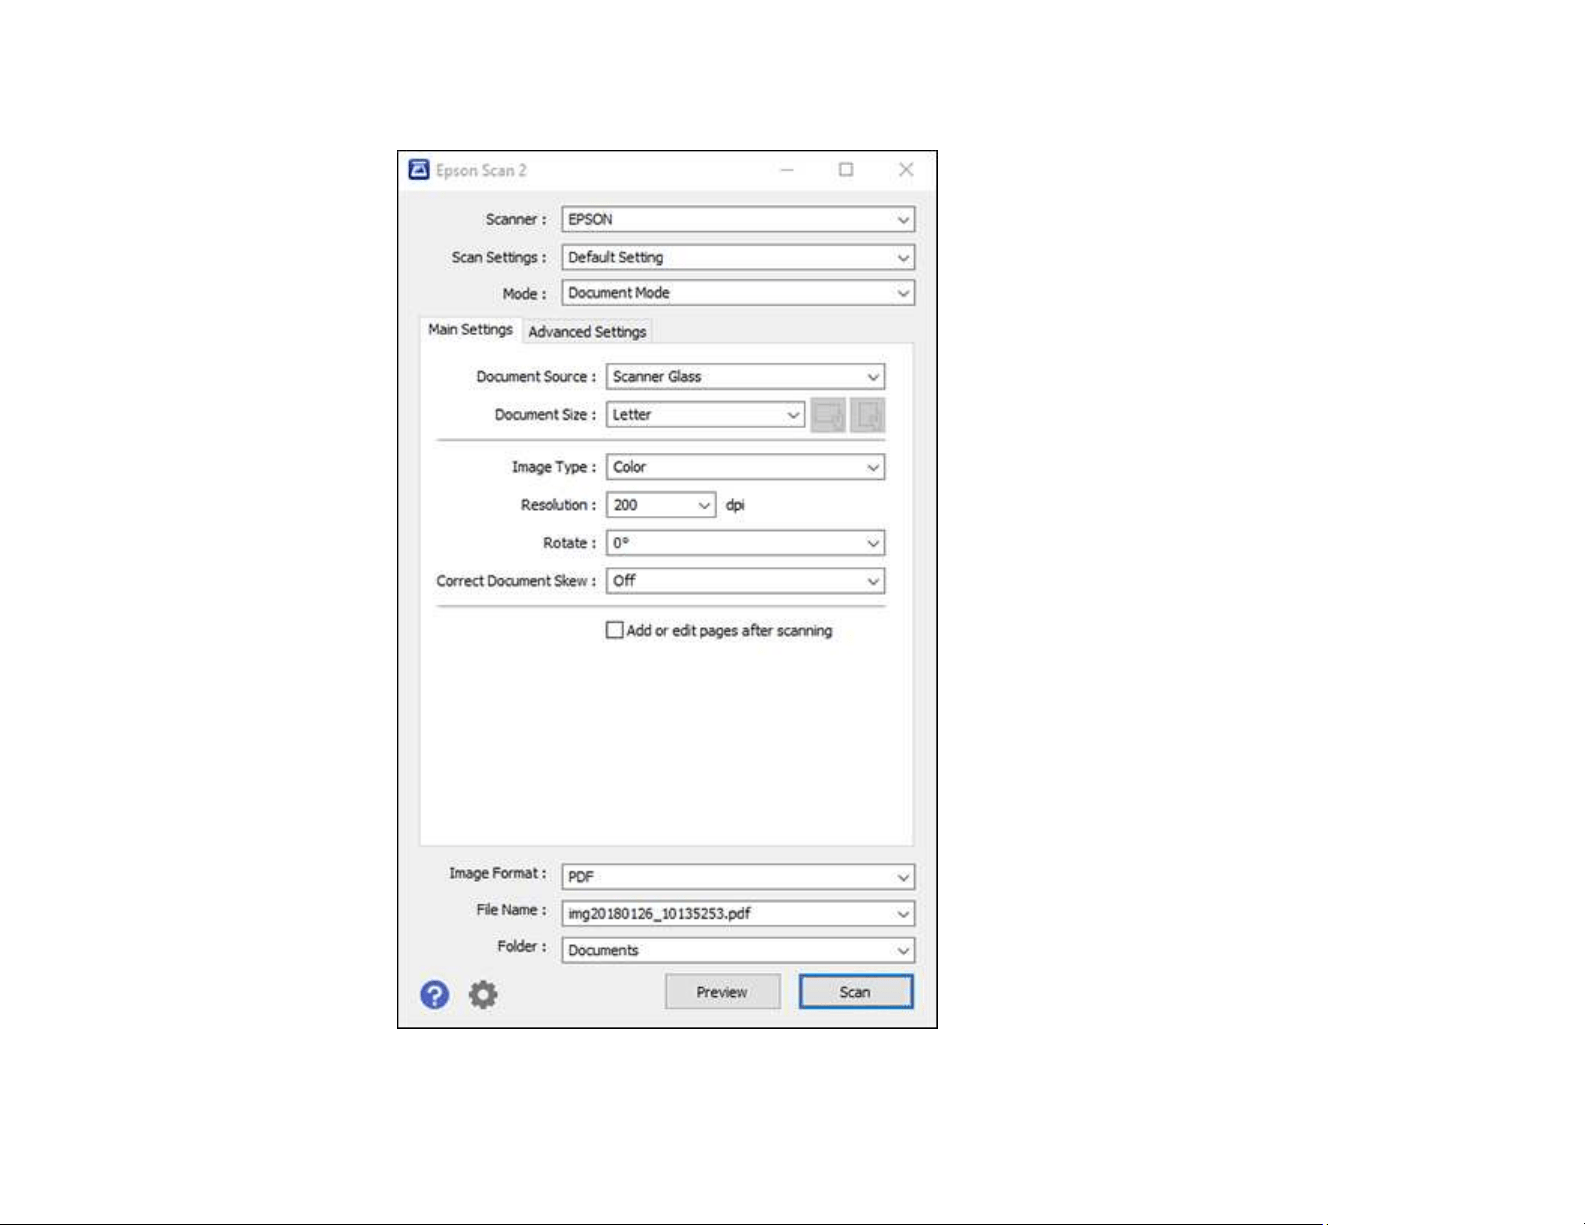Open the Scanner dropdown showing EPSON
This screenshot has width=1585, height=1225.
[x=738, y=219]
